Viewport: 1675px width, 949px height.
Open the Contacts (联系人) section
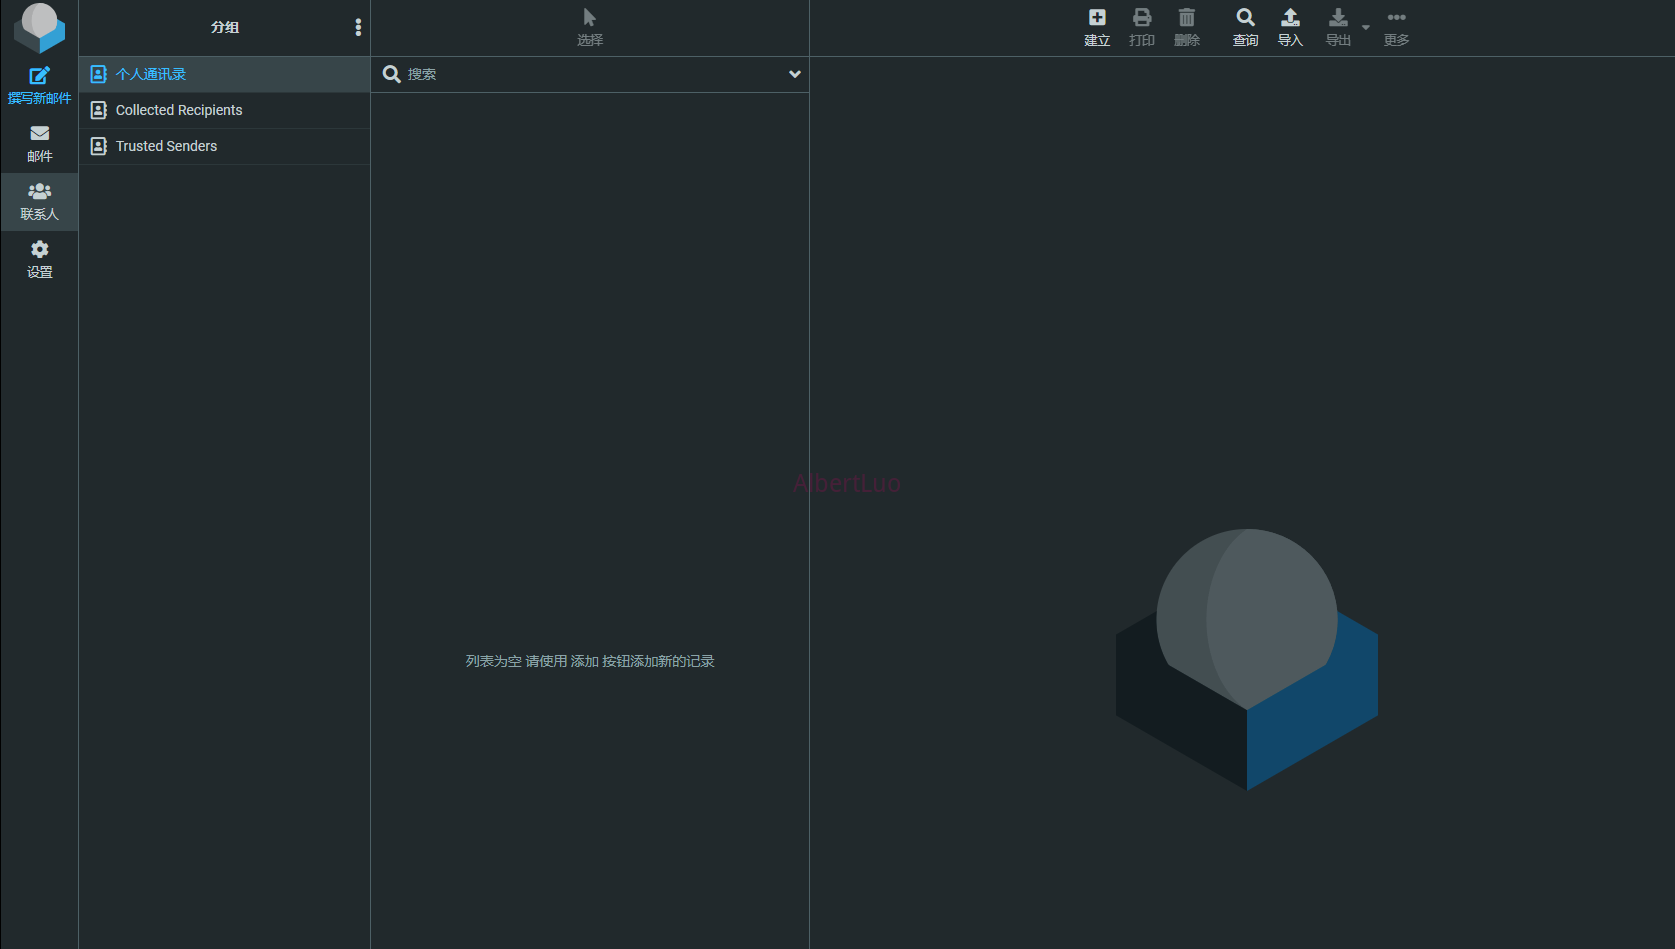39,202
